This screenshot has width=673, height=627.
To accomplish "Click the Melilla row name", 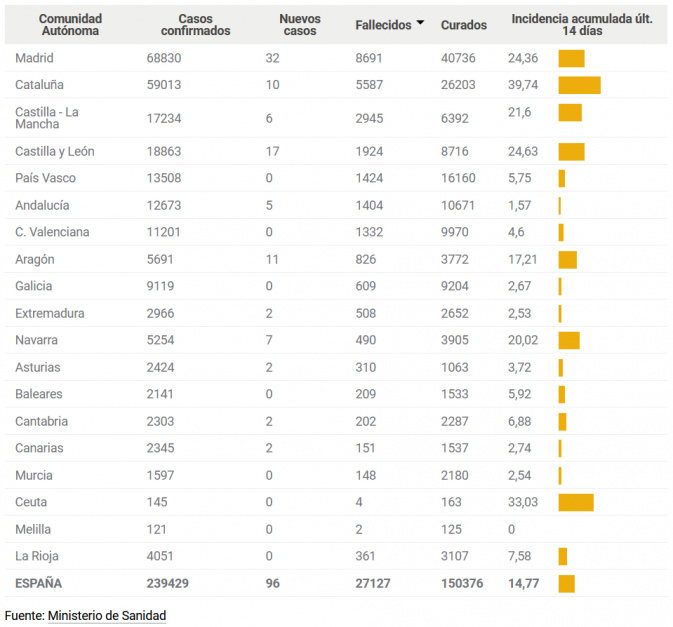I will coord(33,529).
